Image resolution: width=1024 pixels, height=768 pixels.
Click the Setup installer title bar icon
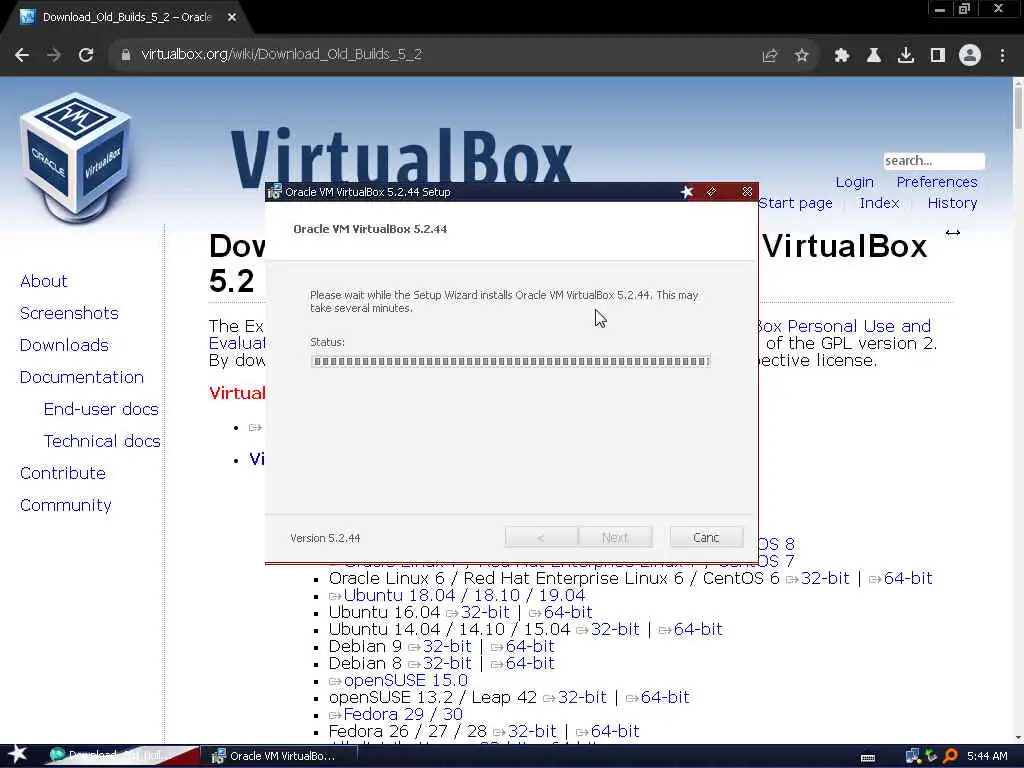click(x=274, y=192)
